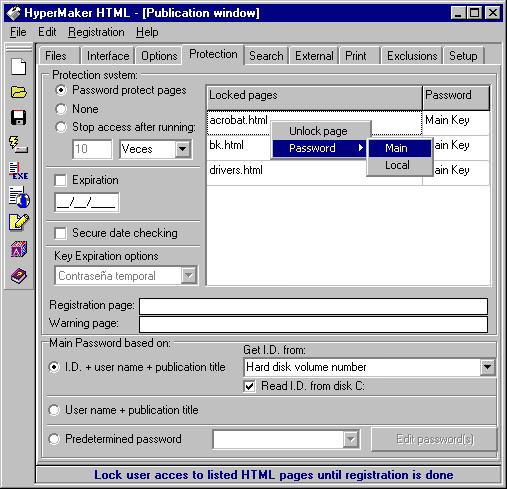
Task: Click the purple help book icon
Action: click(x=19, y=276)
